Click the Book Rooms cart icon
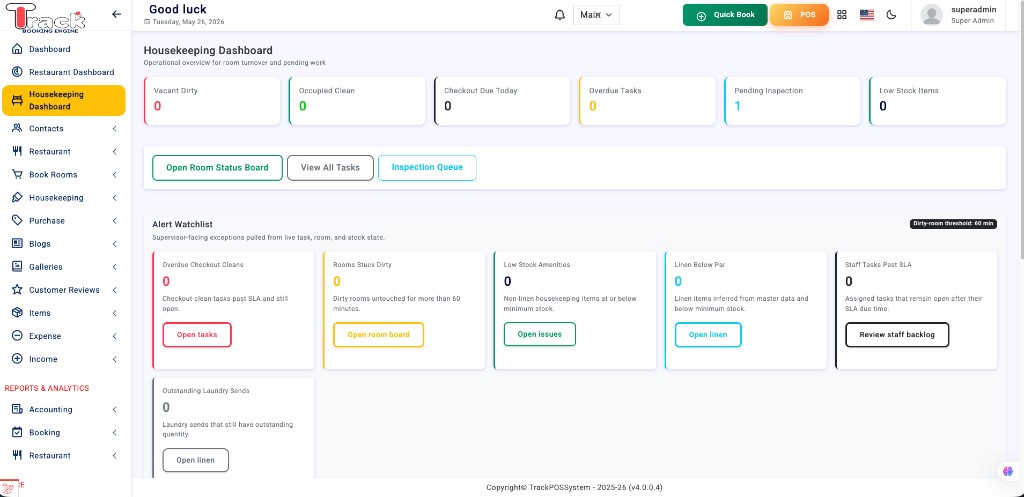This screenshot has width=1024, height=497. [18, 174]
